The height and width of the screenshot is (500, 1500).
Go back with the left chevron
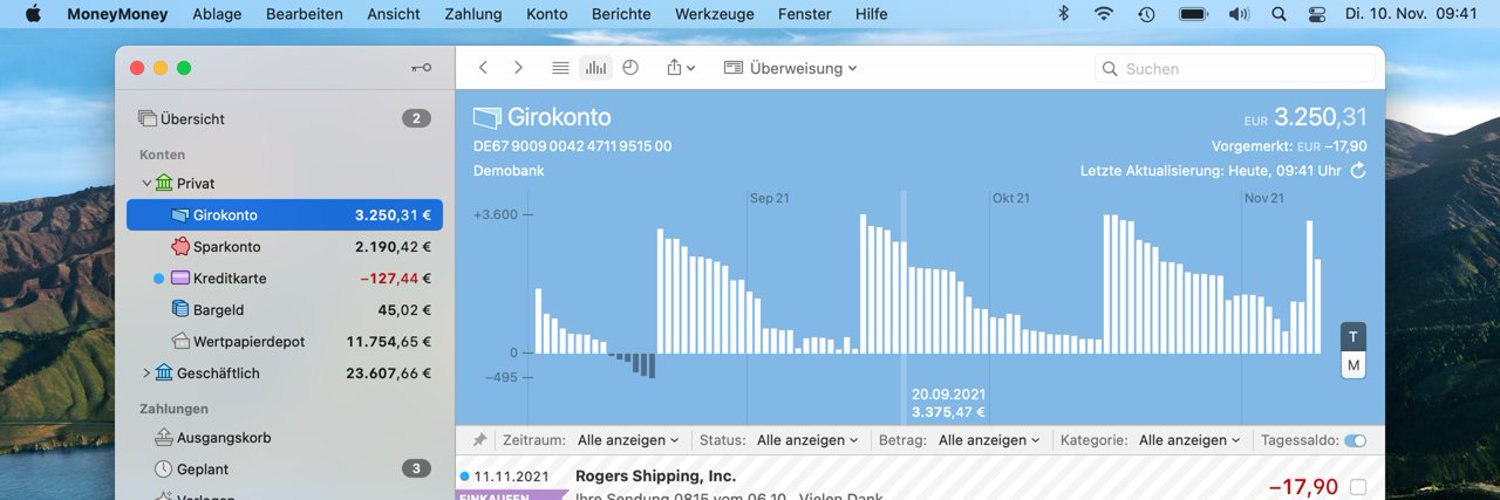click(x=483, y=68)
